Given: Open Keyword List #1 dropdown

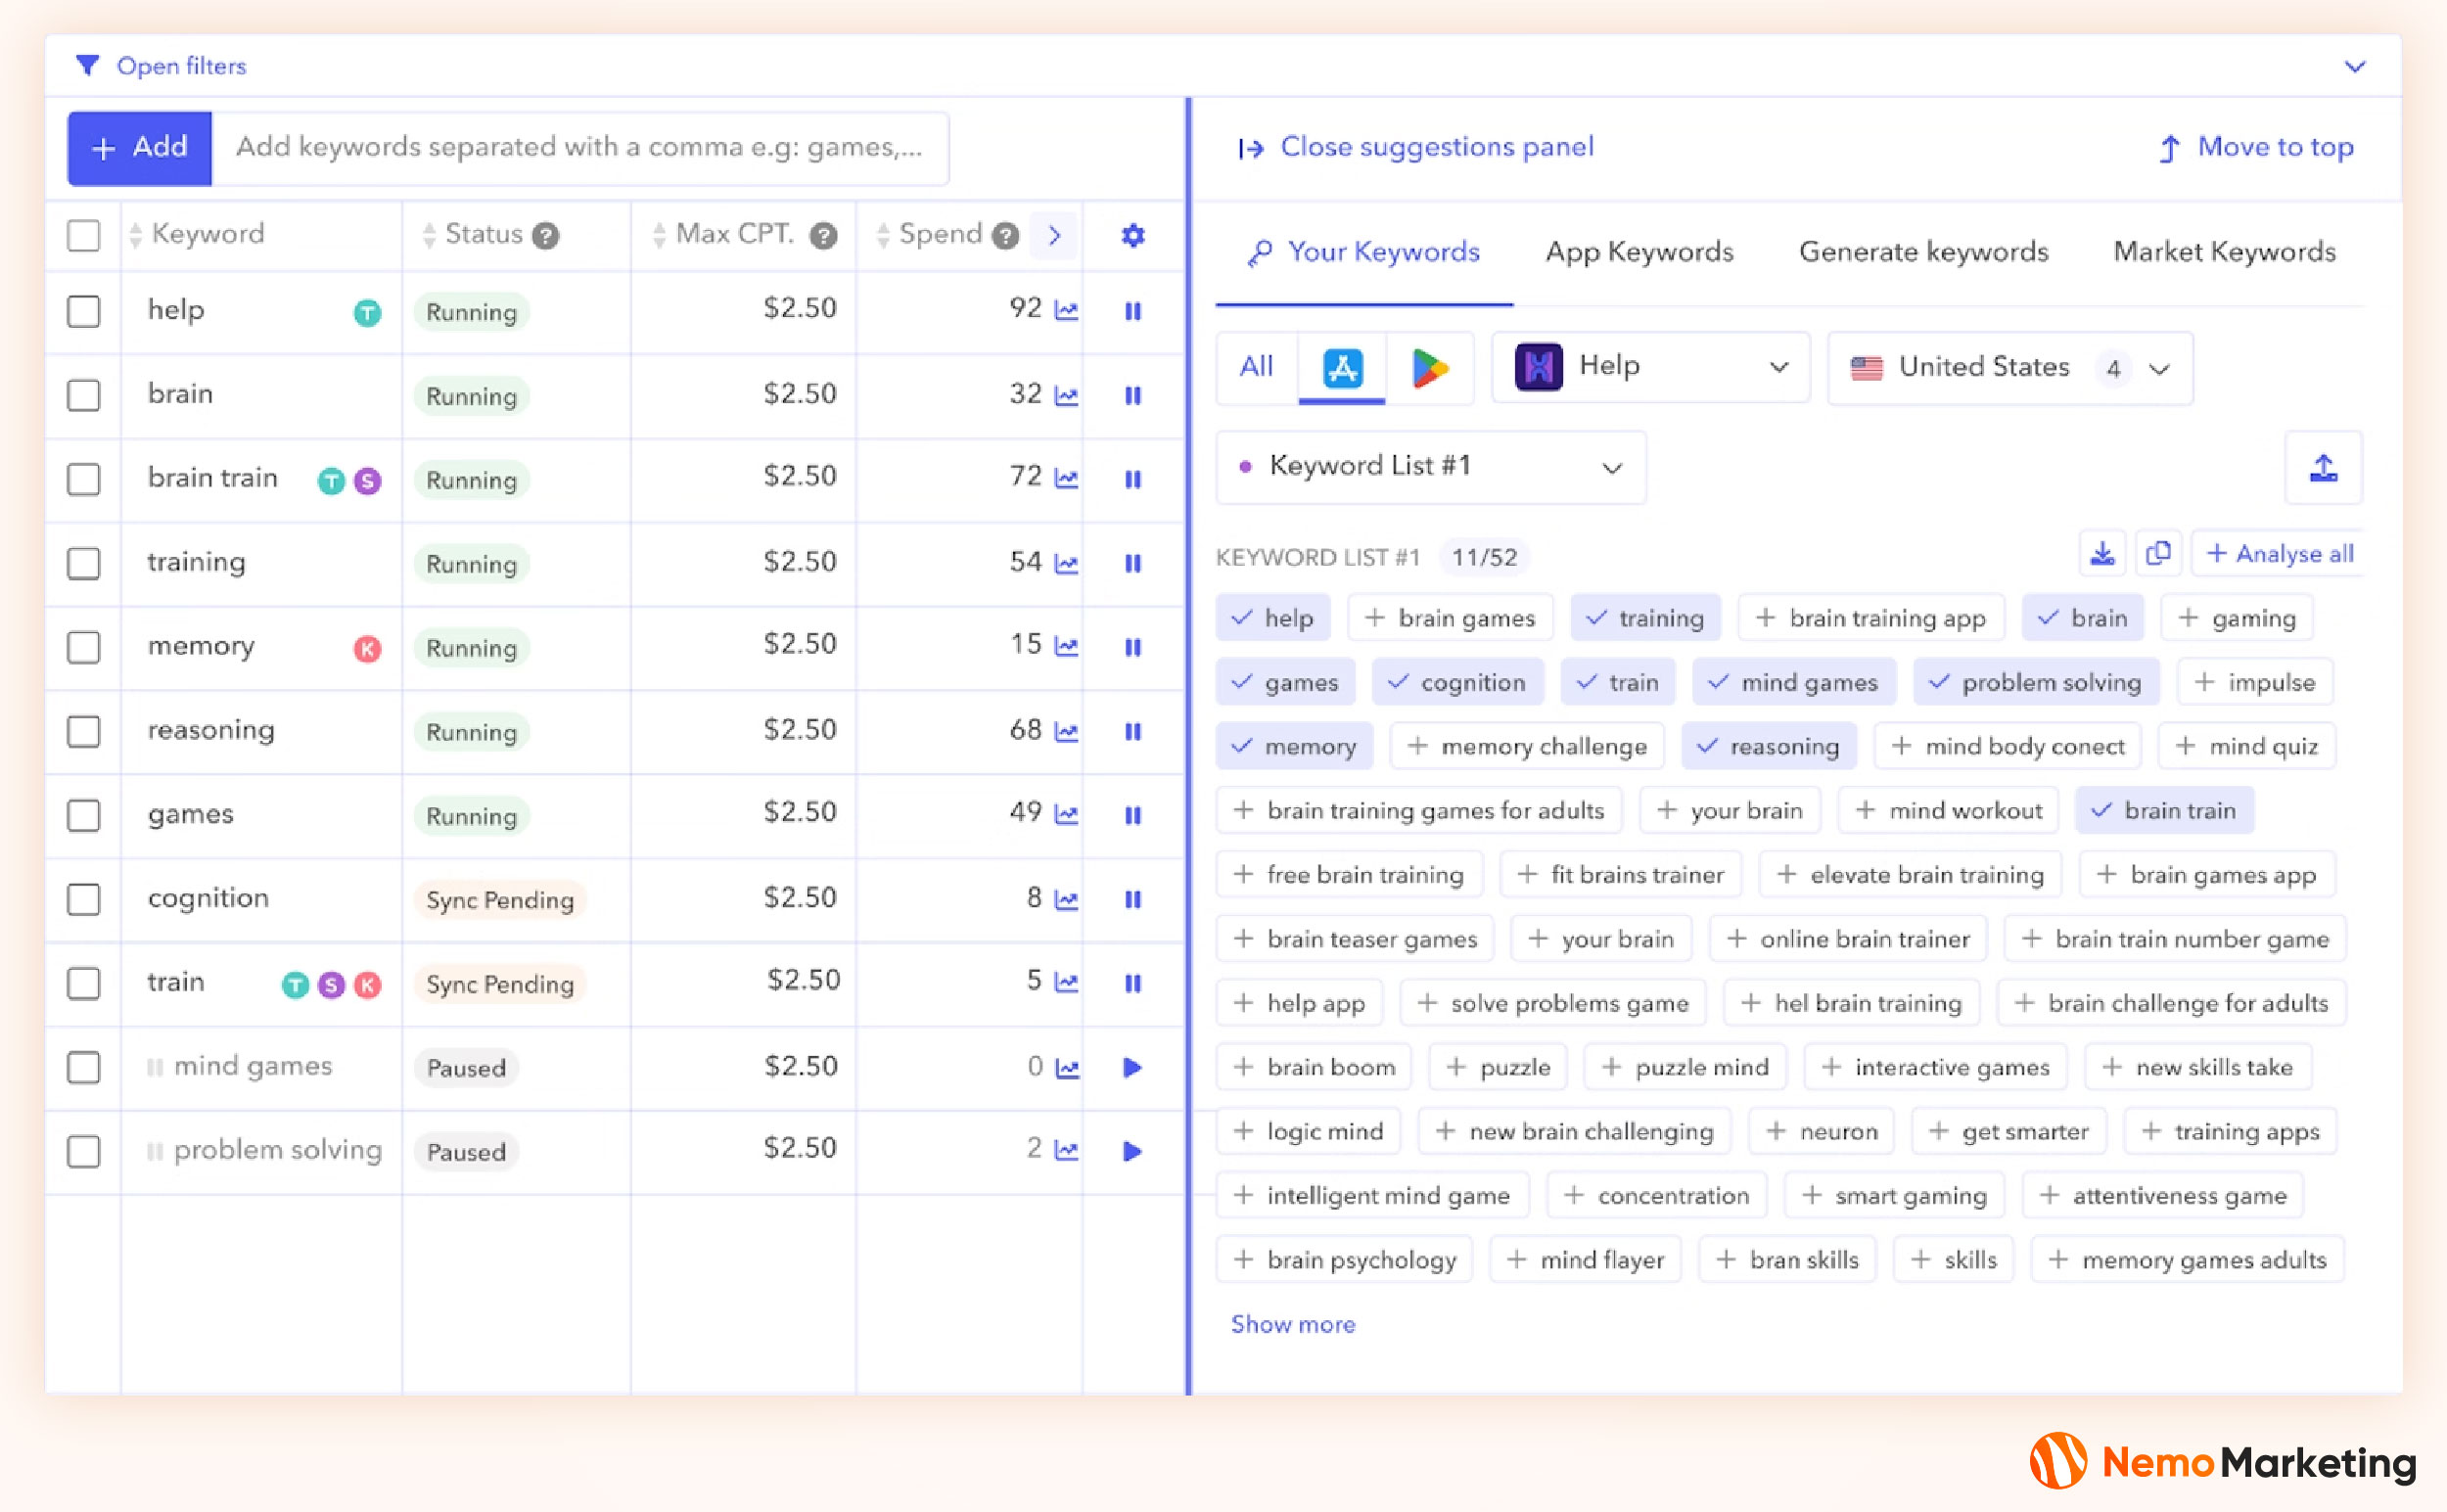Looking at the screenshot, I should (1430, 467).
